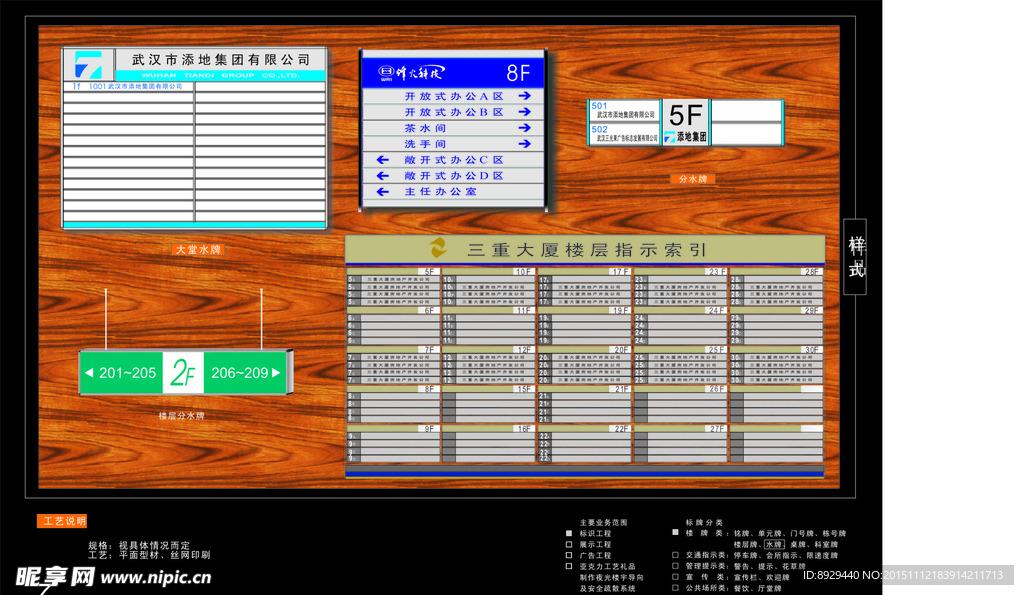Click the 武汉市添地集团有限公司 title
This screenshot has width=1024, height=595.
(221, 59)
